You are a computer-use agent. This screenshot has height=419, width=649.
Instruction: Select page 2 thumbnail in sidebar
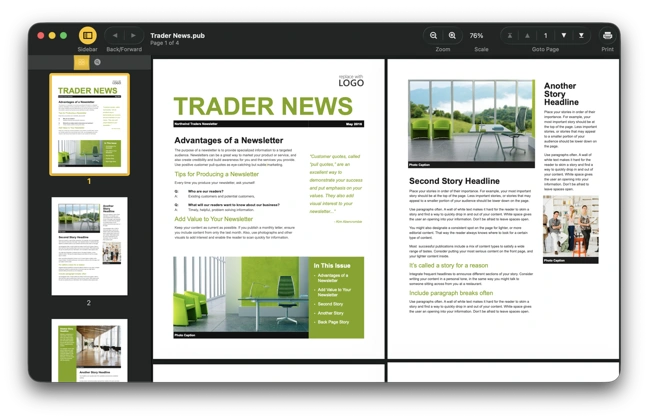coord(89,246)
